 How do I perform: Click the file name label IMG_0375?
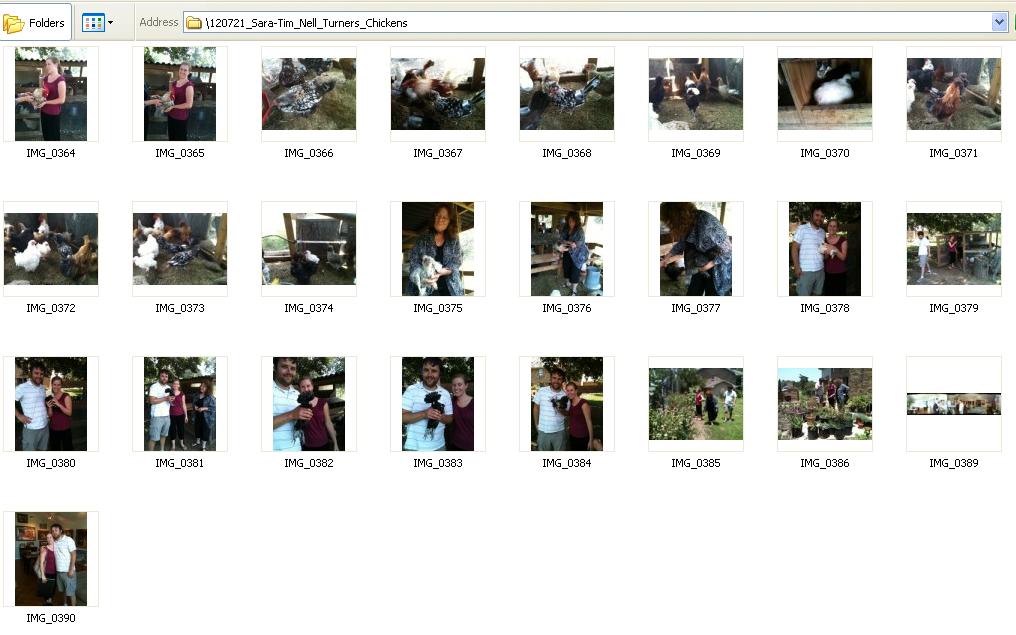[x=437, y=308]
